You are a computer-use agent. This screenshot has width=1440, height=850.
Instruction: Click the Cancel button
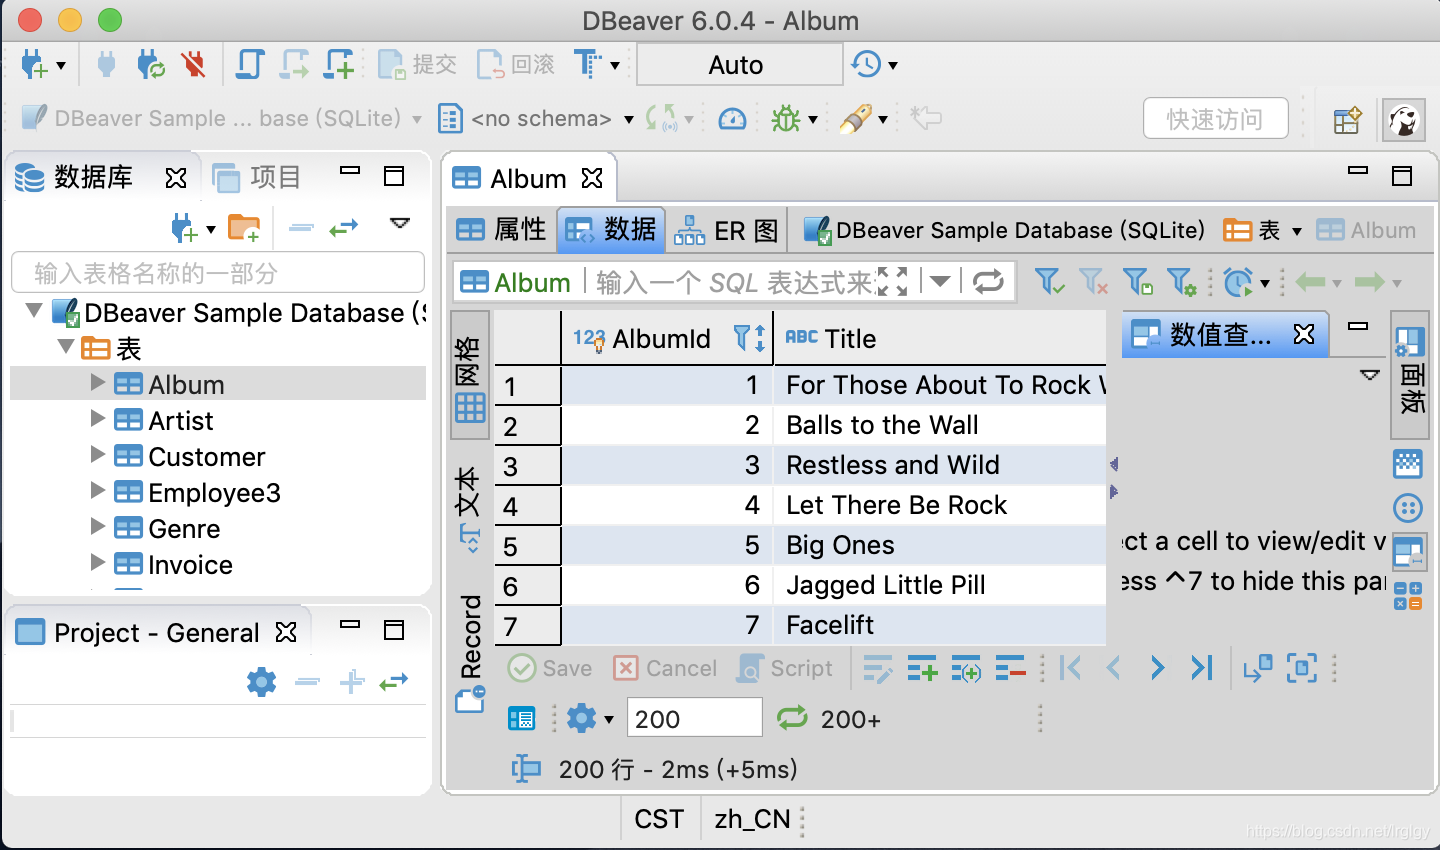665,668
